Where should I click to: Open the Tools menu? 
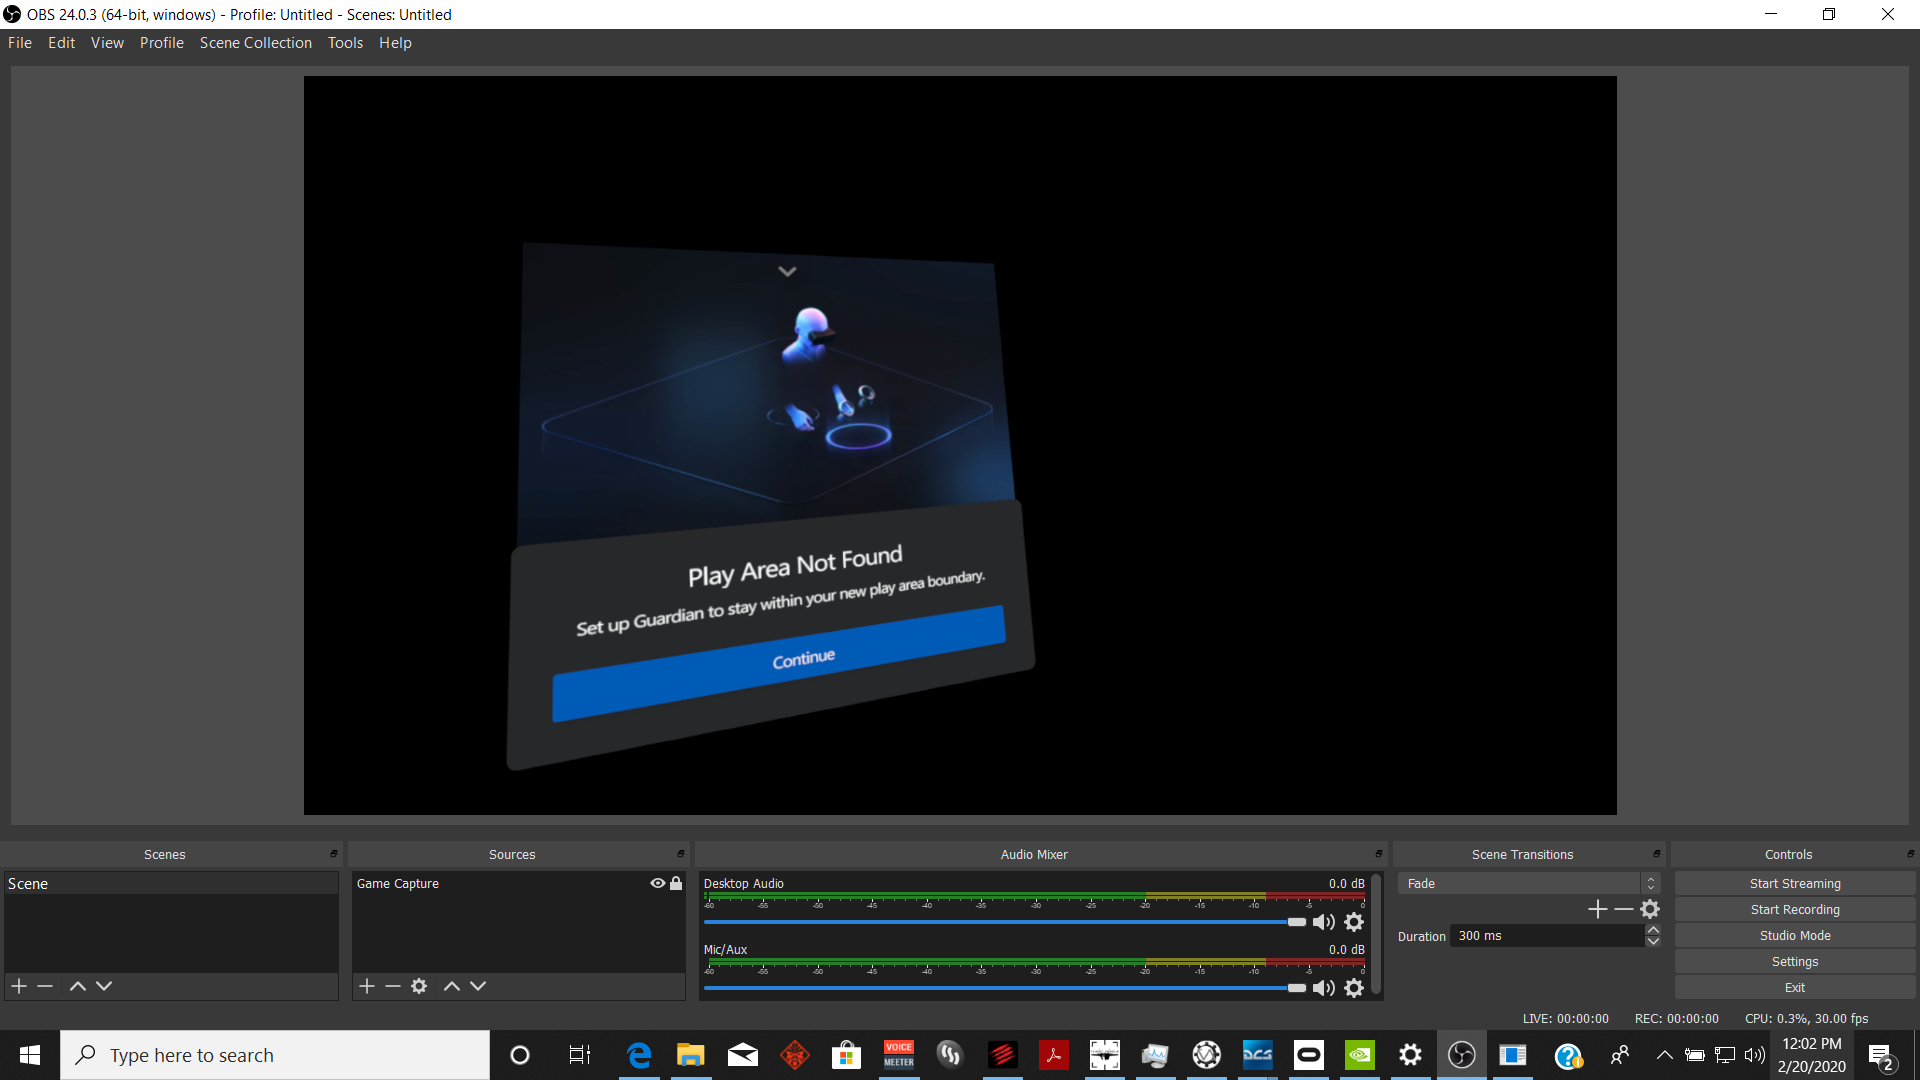click(345, 43)
